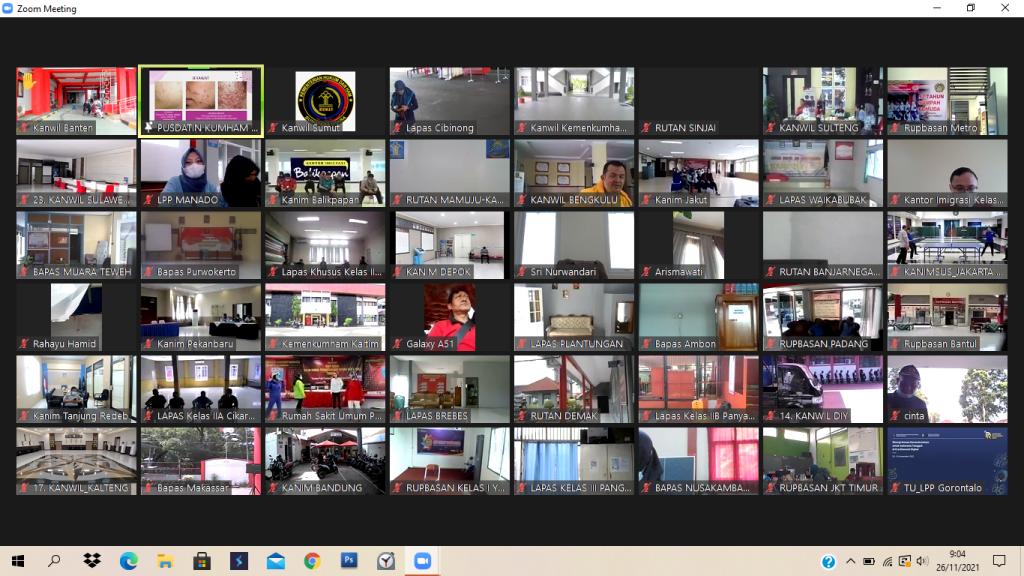Viewport: 1024px width, 576px height.
Task: Click the Kanwil Sumut logo tile
Action: click(325, 100)
